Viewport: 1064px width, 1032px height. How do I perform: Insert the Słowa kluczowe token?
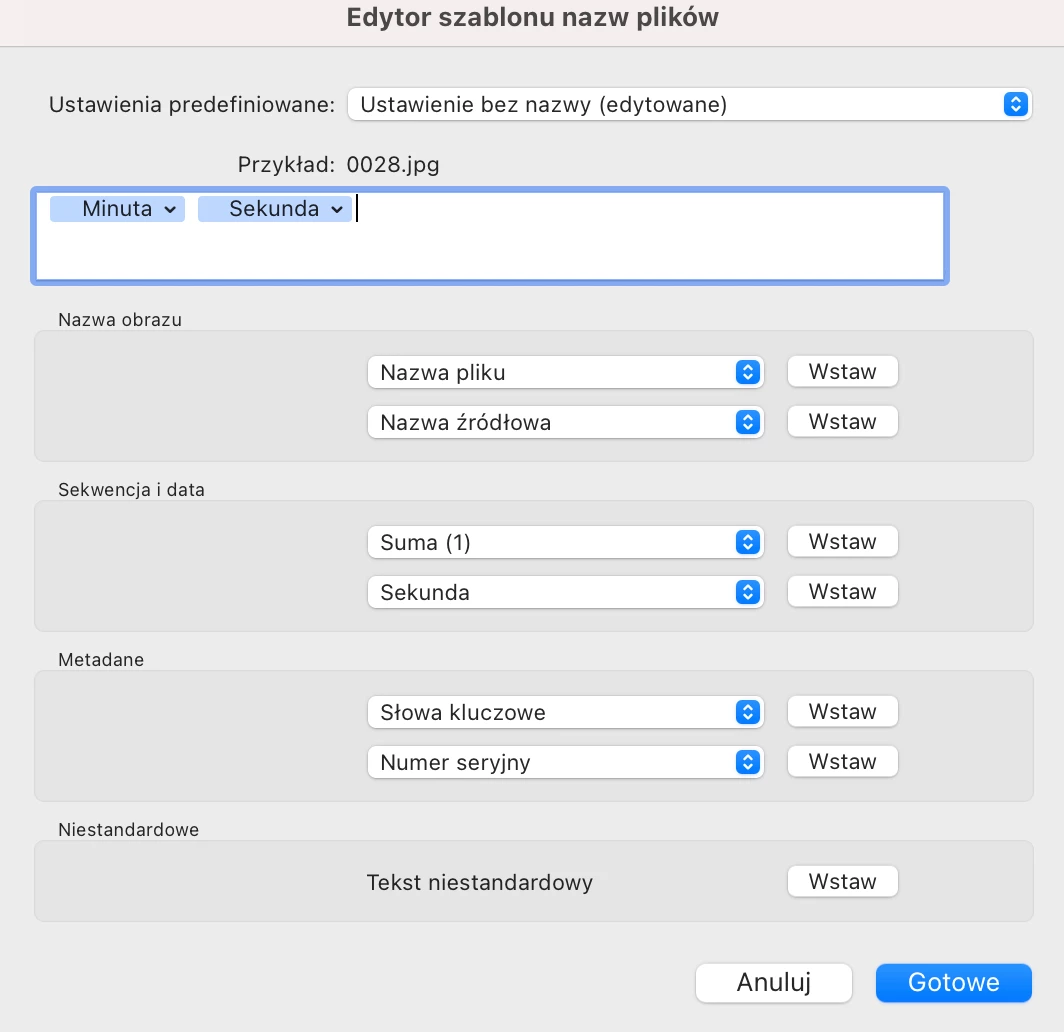[x=842, y=712]
